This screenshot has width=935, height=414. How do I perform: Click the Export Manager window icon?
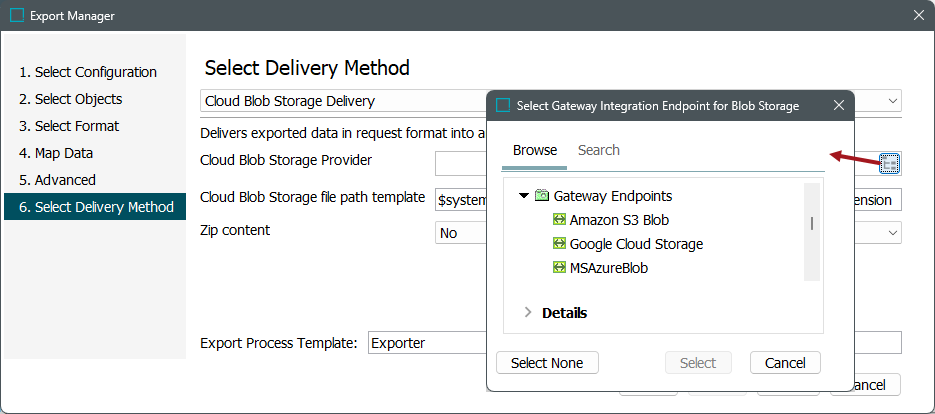[17, 16]
